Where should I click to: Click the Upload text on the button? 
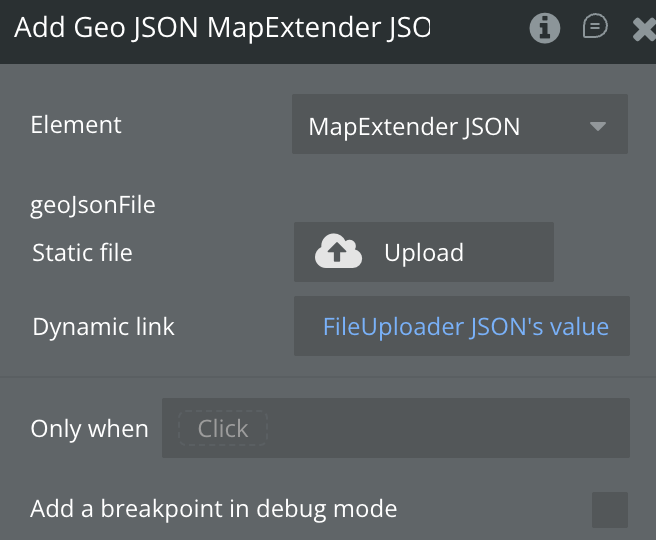pyautogui.click(x=424, y=253)
